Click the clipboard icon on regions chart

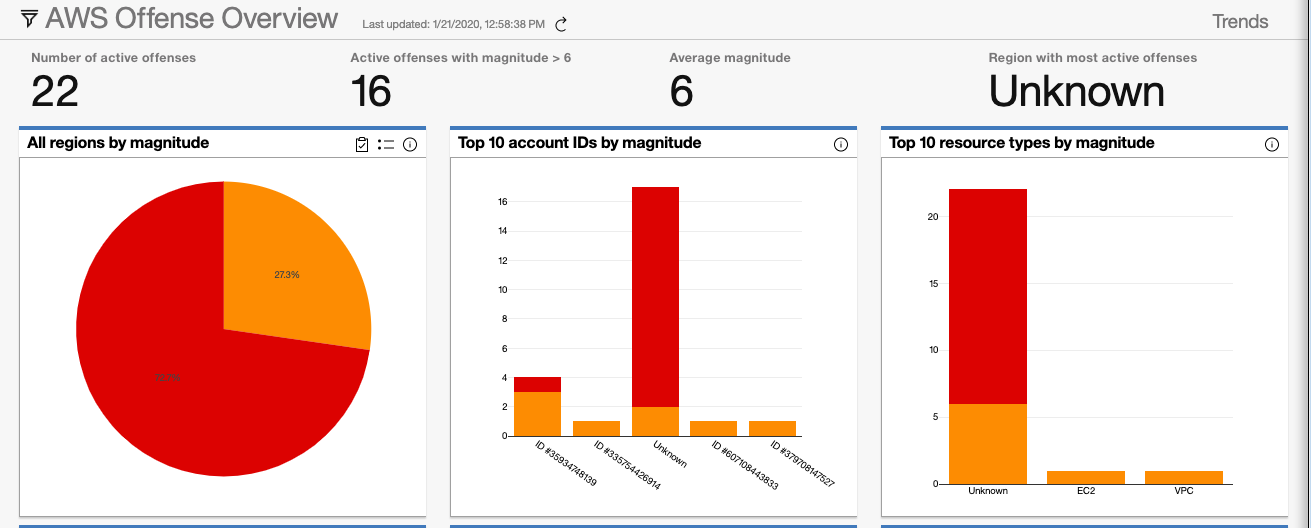coord(362,145)
